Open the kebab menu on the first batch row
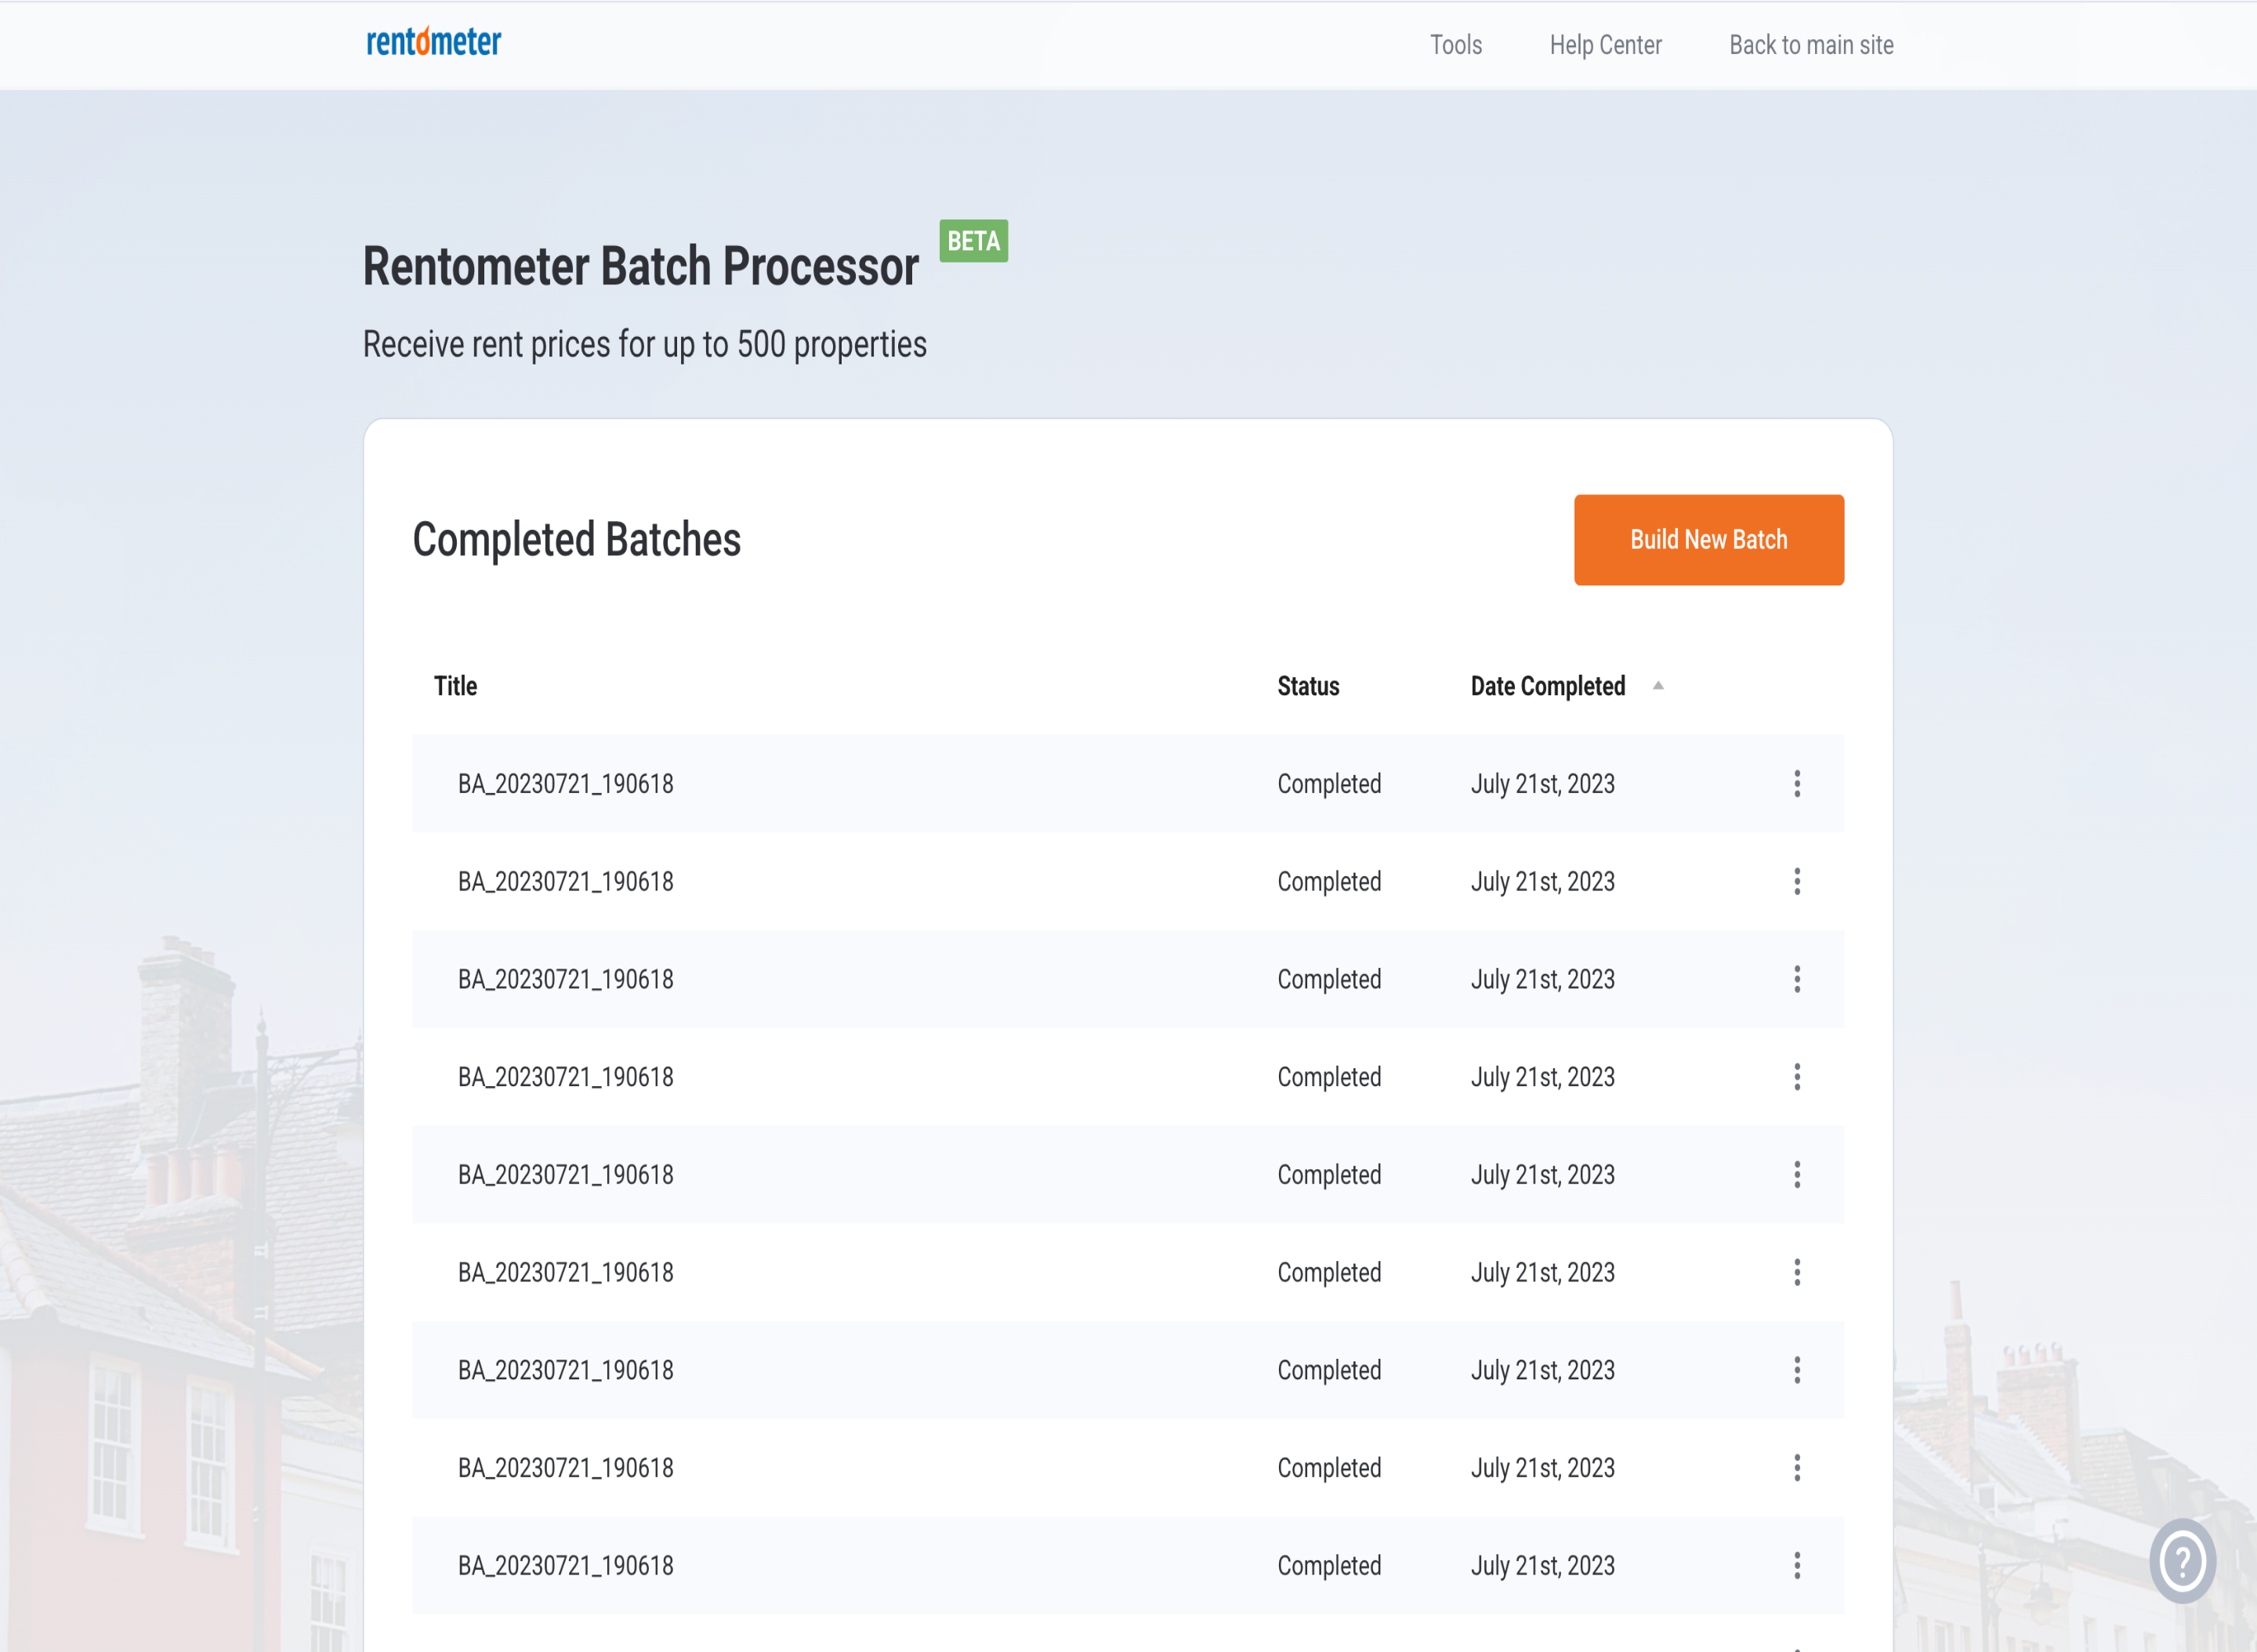Image resolution: width=2257 pixels, height=1652 pixels. pos(1797,783)
